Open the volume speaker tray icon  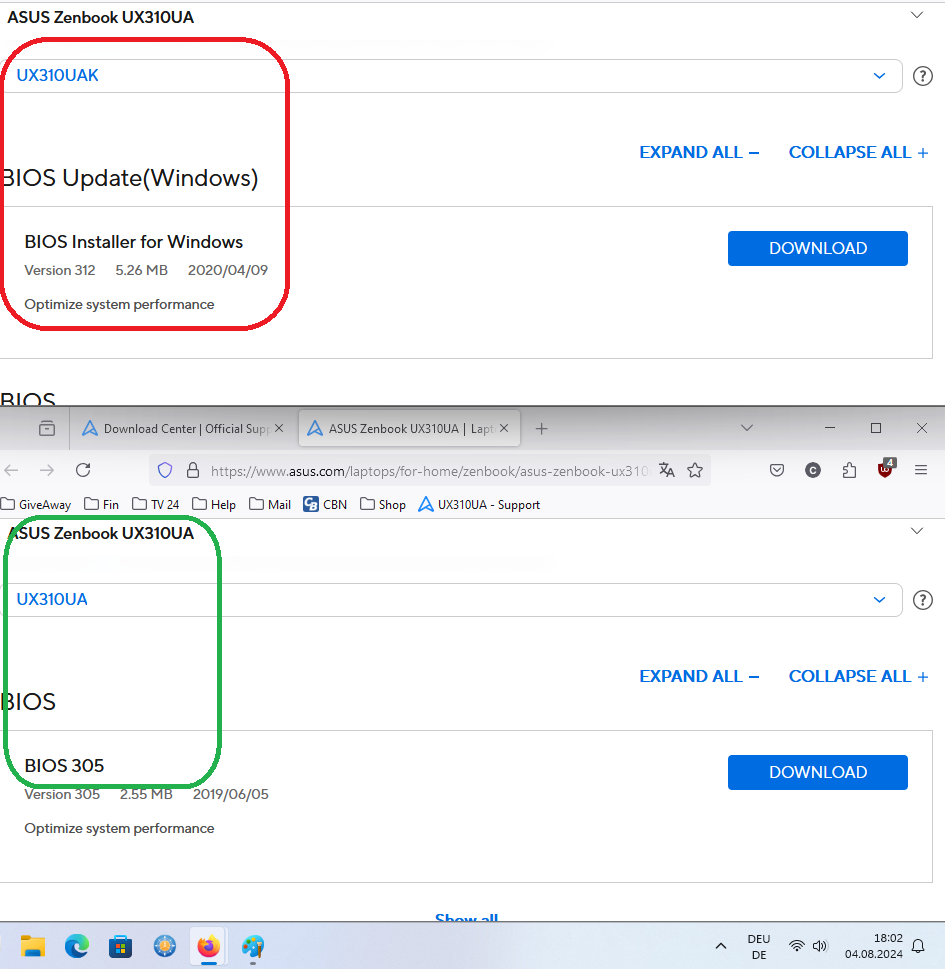pyautogui.click(x=820, y=946)
